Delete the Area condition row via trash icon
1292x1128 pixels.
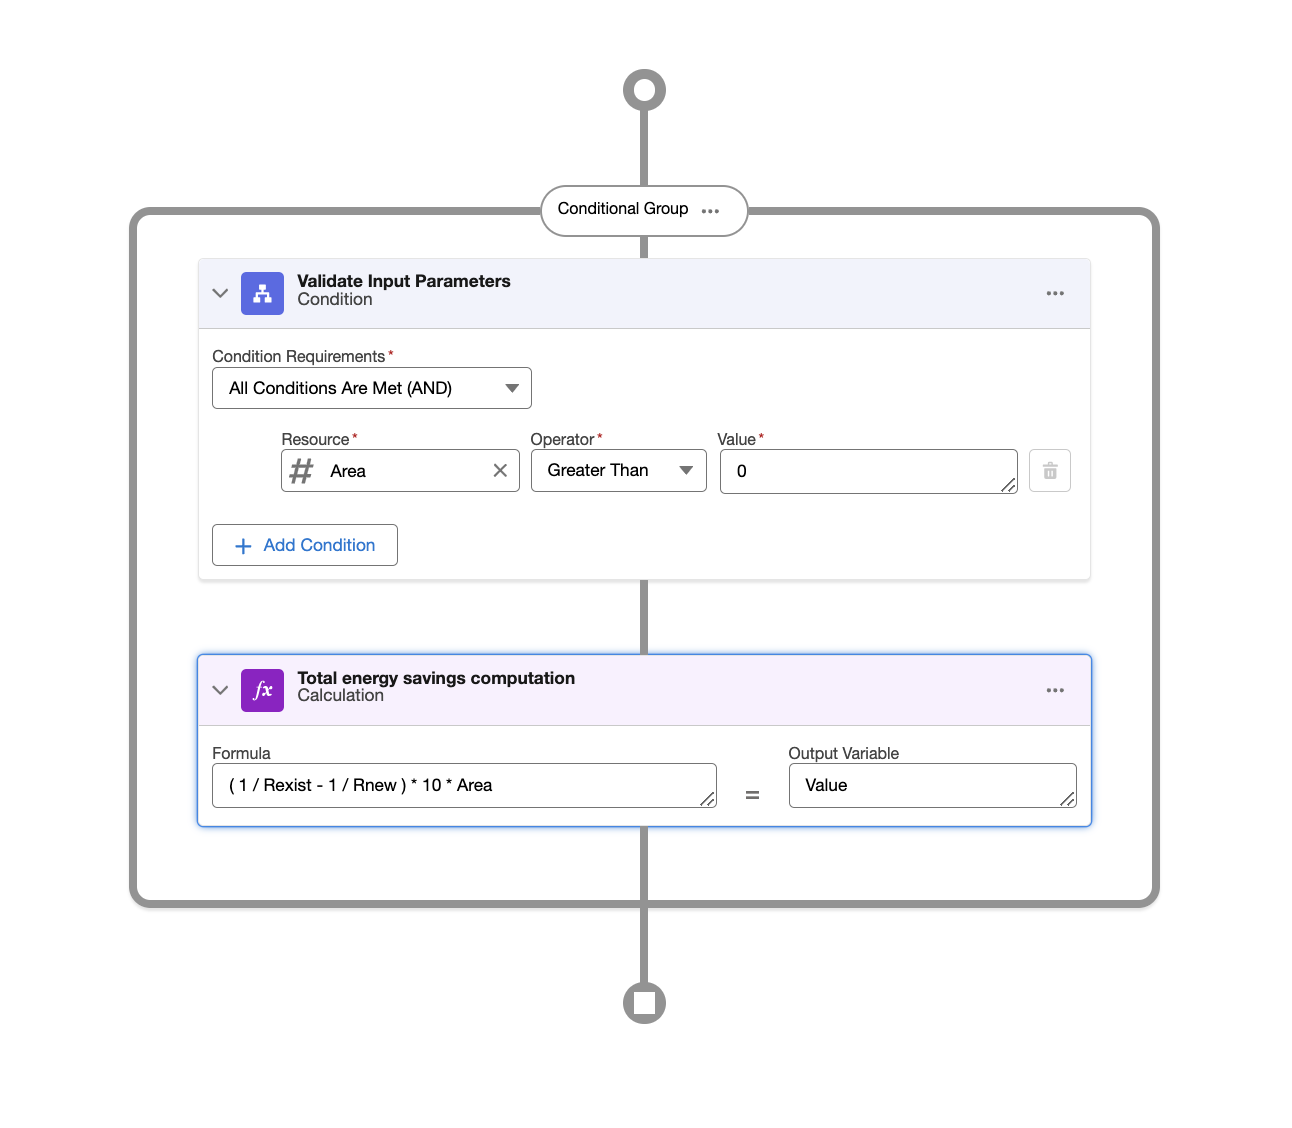coord(1049,470)
